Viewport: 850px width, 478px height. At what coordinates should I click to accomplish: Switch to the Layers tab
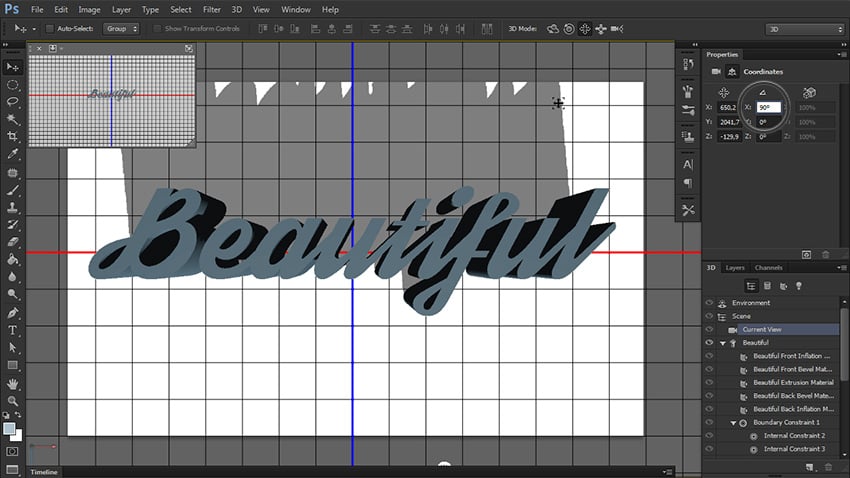[x=735, y=268]
